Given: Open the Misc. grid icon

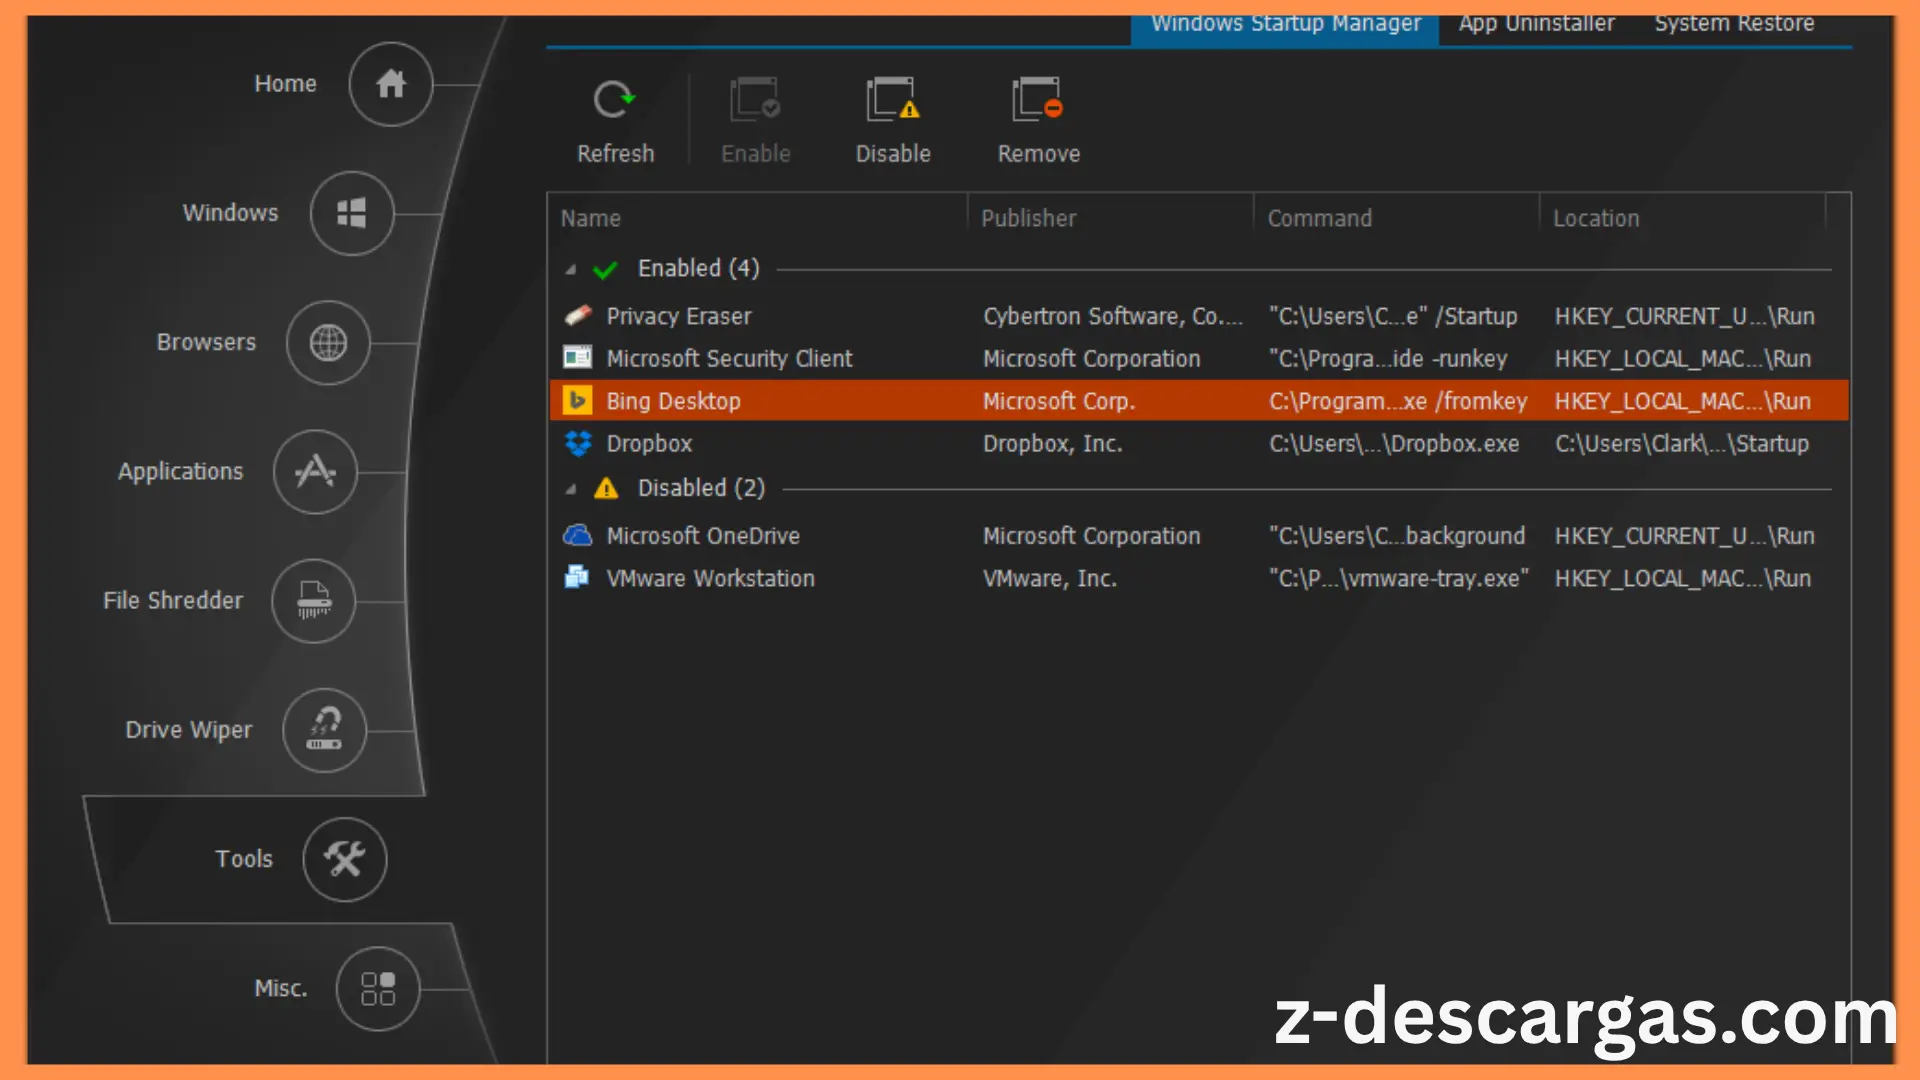Looking at the screenshot, I should (378, 989).
